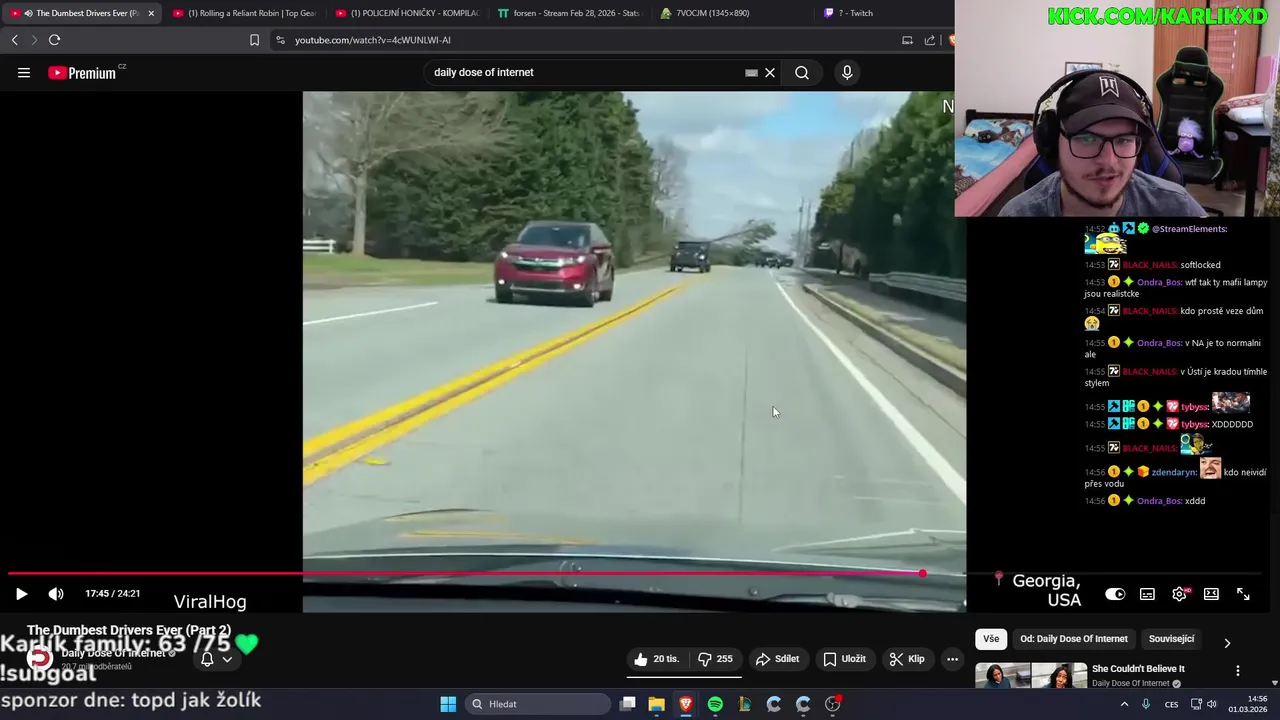Clear the YouTube search query
1280x720 pixels.
point(770,73)
